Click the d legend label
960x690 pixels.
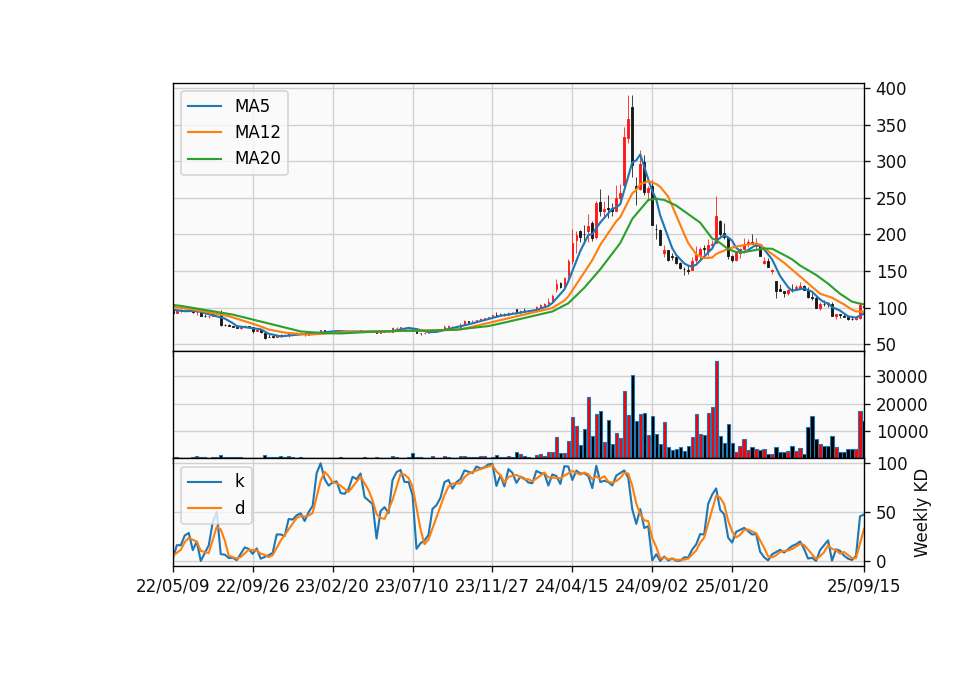tap(240, 508)
